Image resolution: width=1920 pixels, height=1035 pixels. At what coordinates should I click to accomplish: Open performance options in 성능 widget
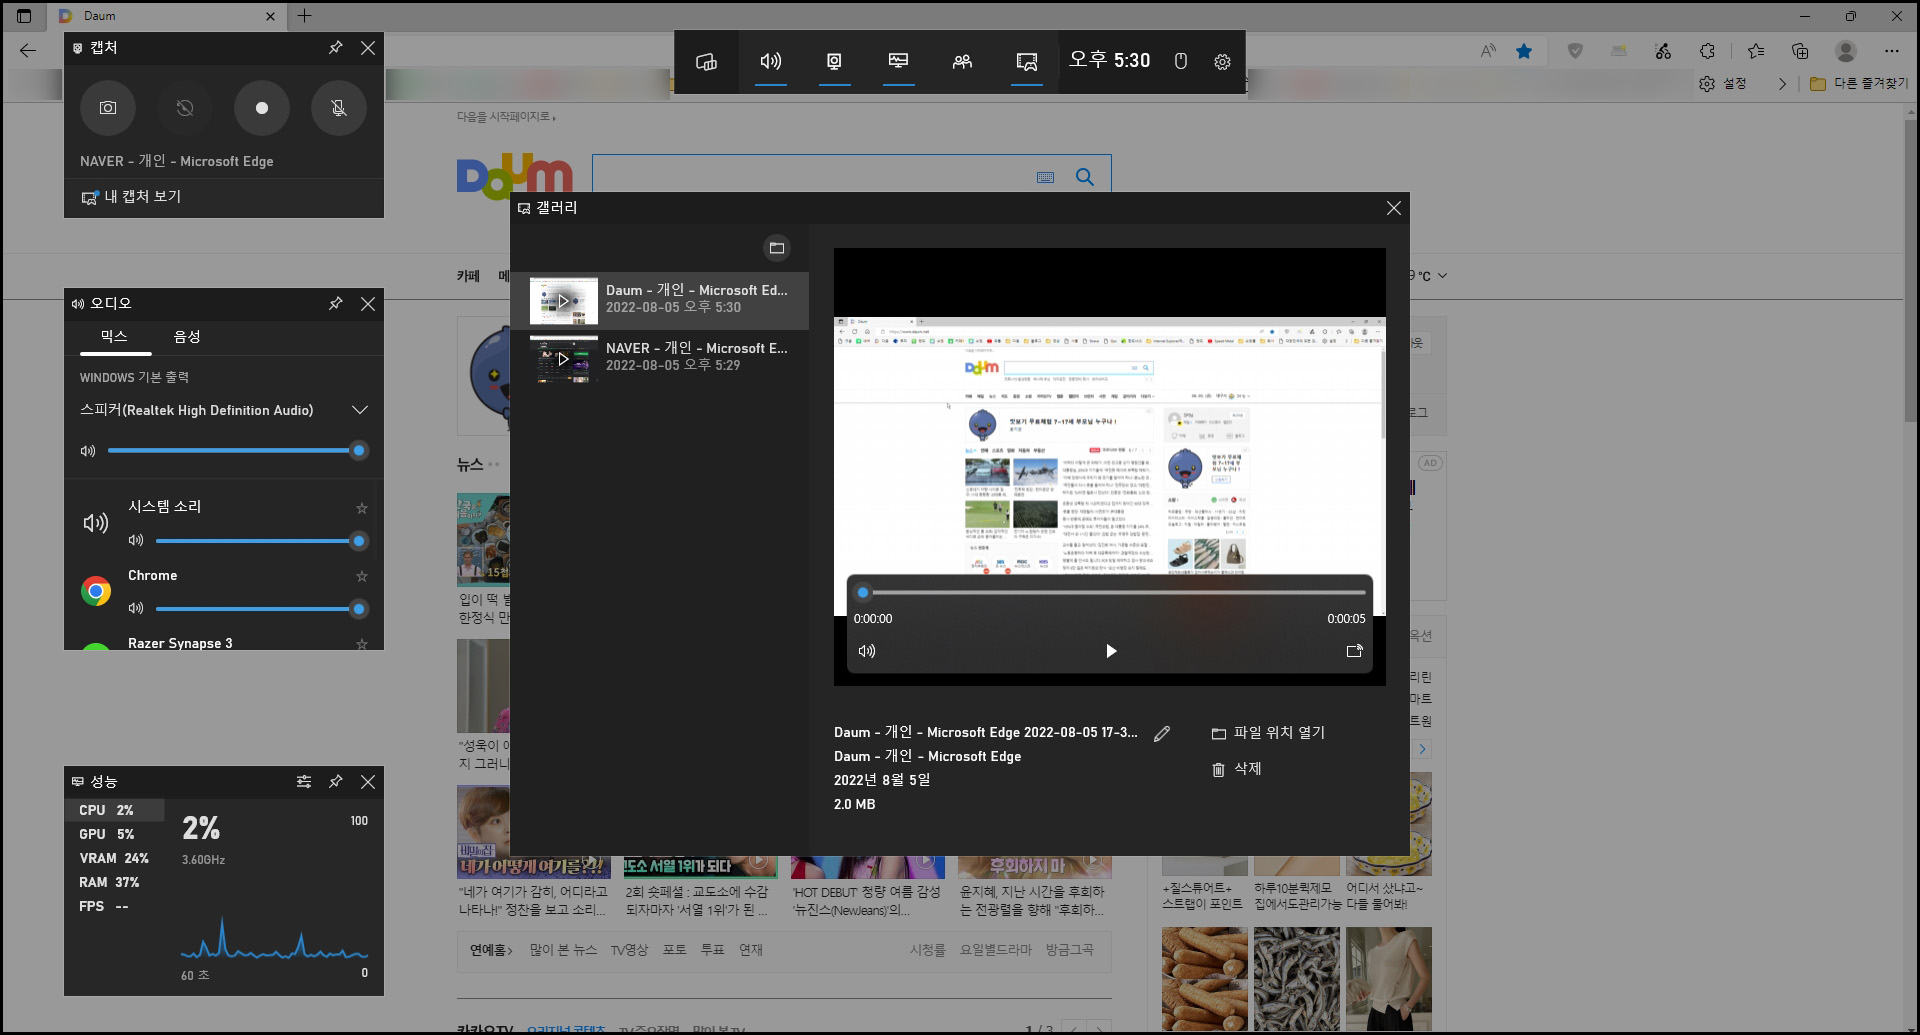(304, 782)
